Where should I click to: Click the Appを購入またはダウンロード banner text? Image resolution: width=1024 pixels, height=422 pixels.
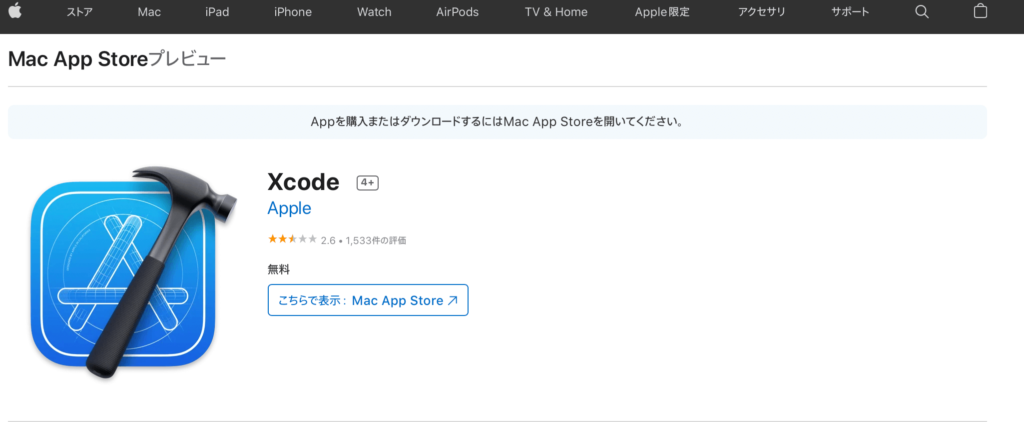coord(497,122)
